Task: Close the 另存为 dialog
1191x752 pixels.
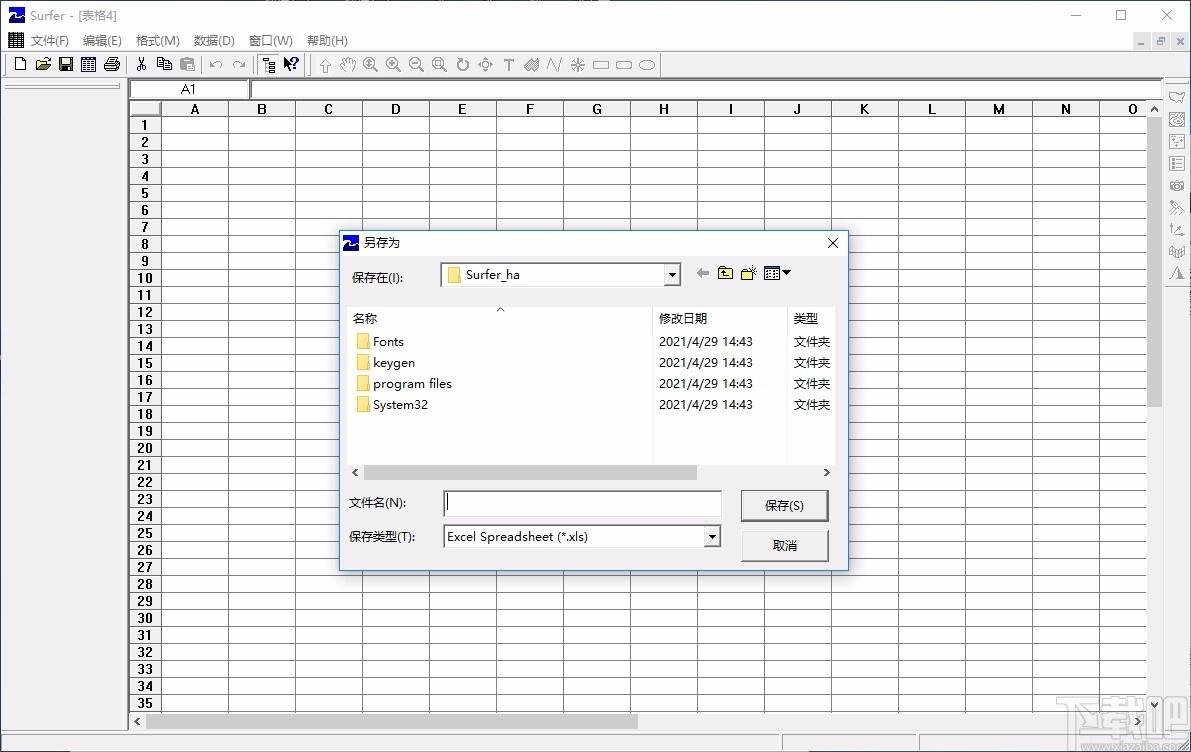Action: point(832,243)
